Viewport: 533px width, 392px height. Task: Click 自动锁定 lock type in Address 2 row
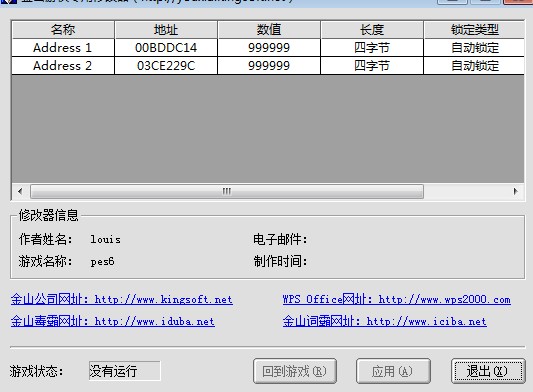474,66
